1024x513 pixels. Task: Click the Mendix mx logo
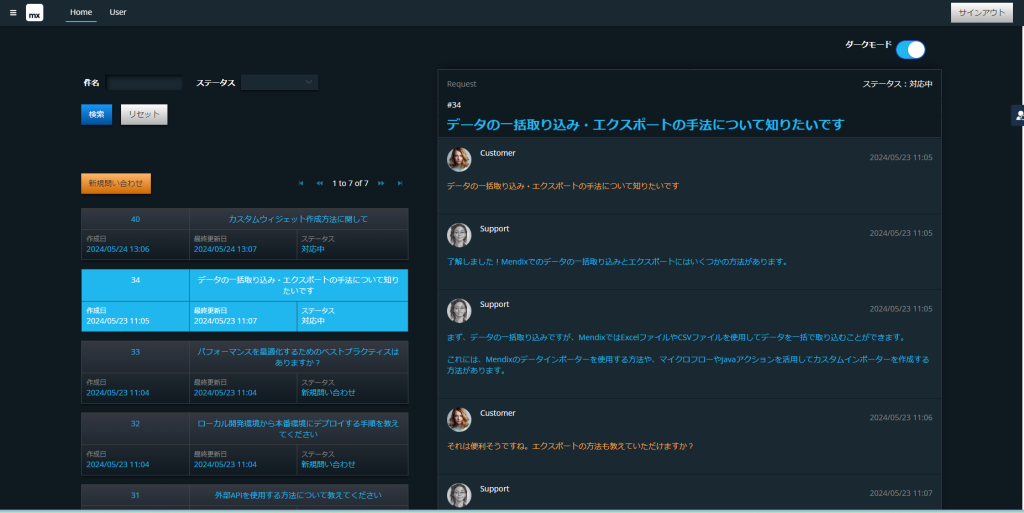[x=35, y=13]
